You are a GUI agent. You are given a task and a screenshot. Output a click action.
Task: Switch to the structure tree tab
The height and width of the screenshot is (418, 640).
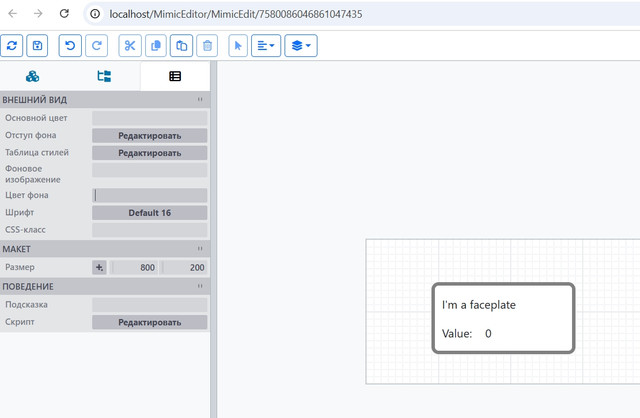104,76
